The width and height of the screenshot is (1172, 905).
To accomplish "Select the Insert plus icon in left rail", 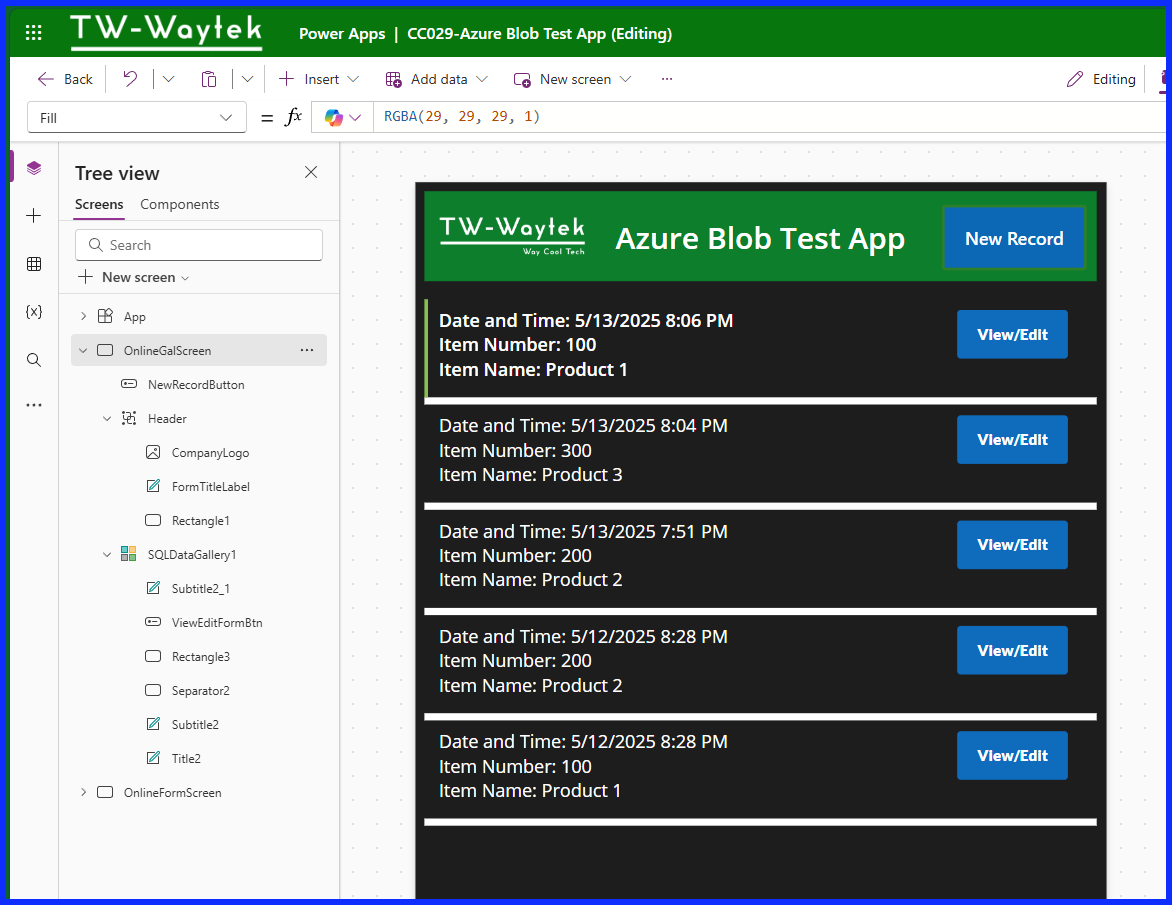I will 33,215.
